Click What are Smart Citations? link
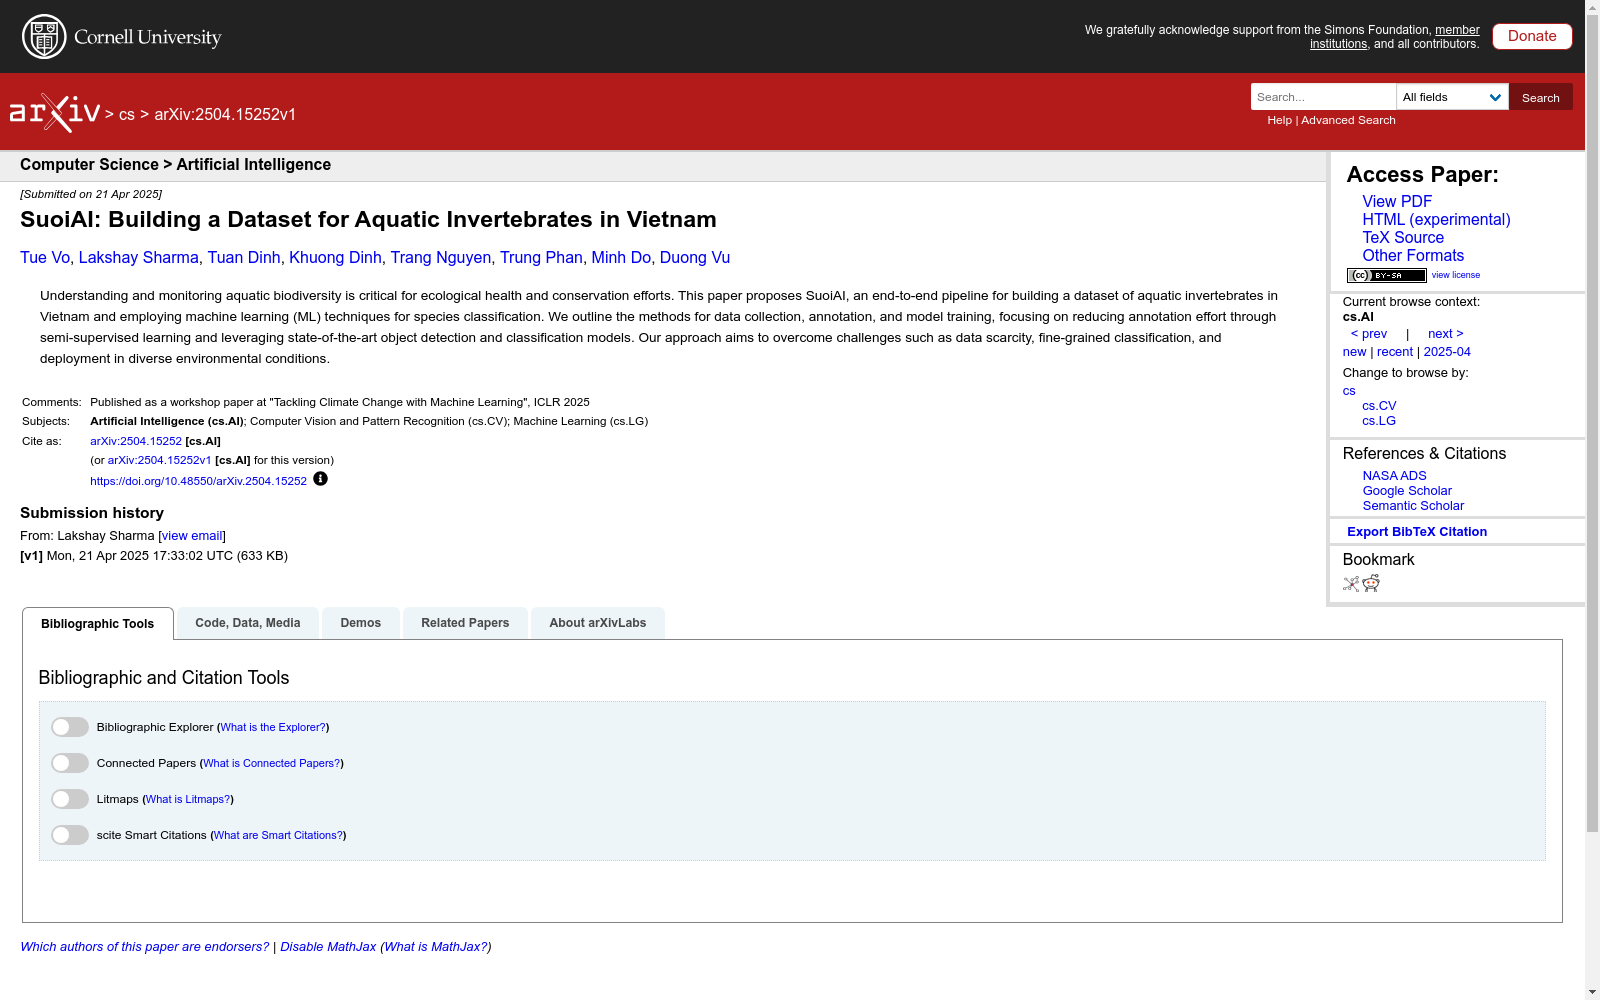The width and height of the screenshot is (1600, 1000). coord(278,836)
